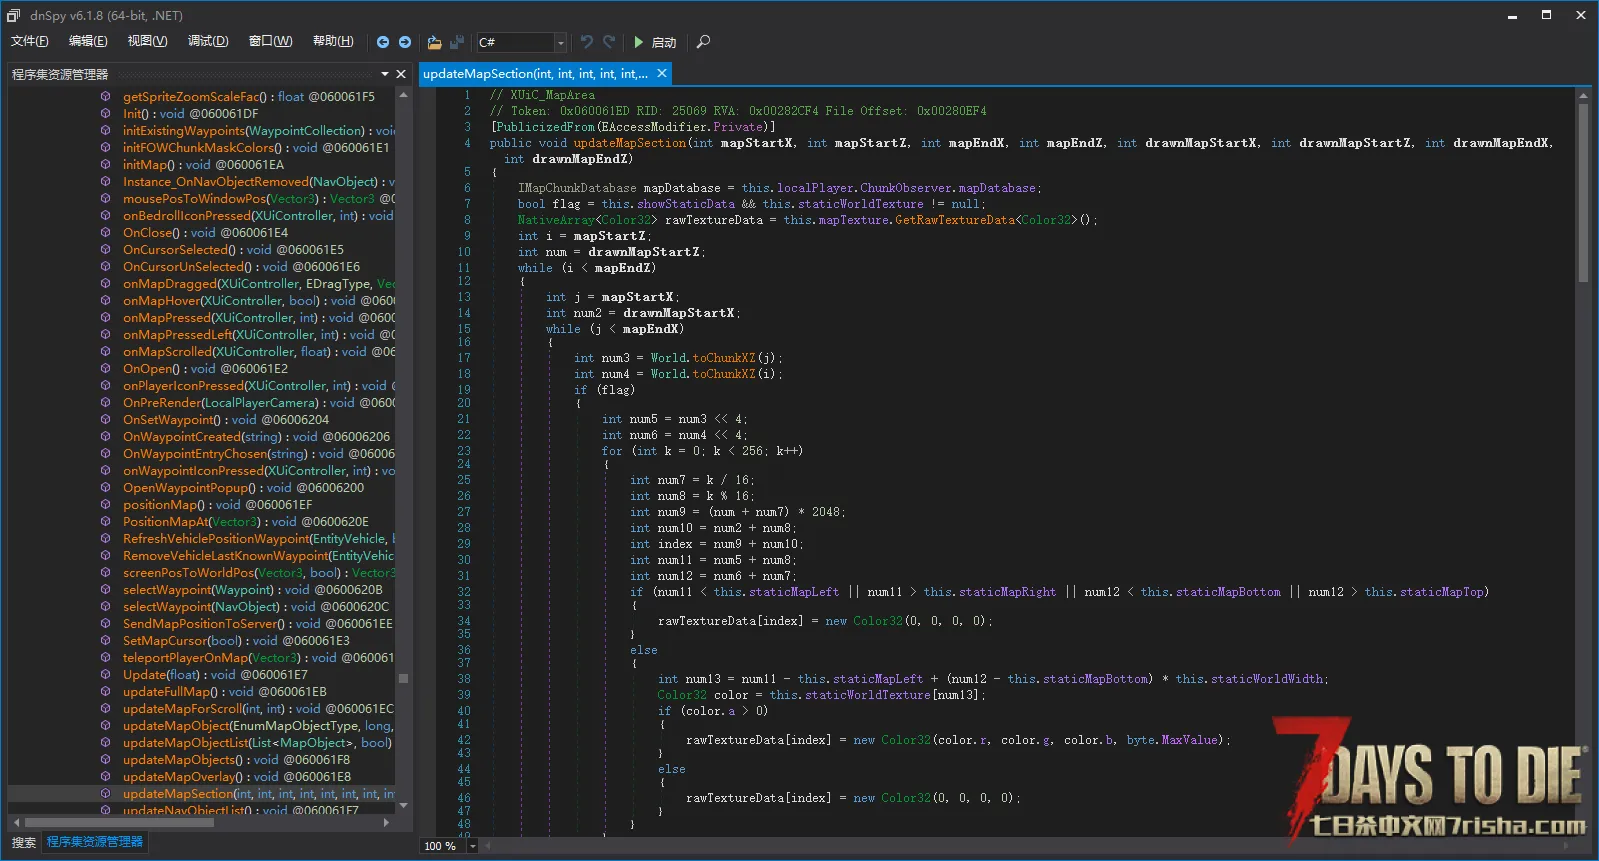
Task: Click method icon beside initMap()
Action: [x=105, y=164]
